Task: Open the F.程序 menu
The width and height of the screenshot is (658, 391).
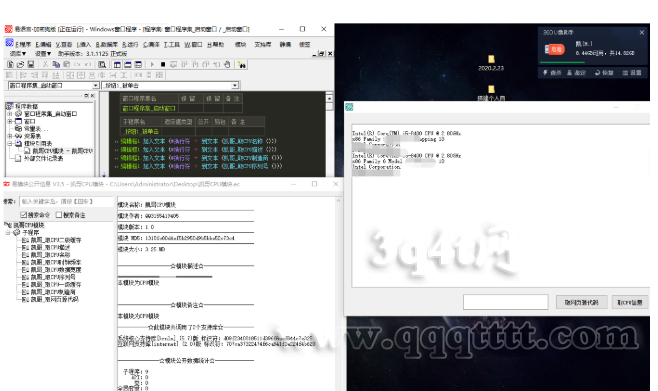Action: (x=24, y=44)
